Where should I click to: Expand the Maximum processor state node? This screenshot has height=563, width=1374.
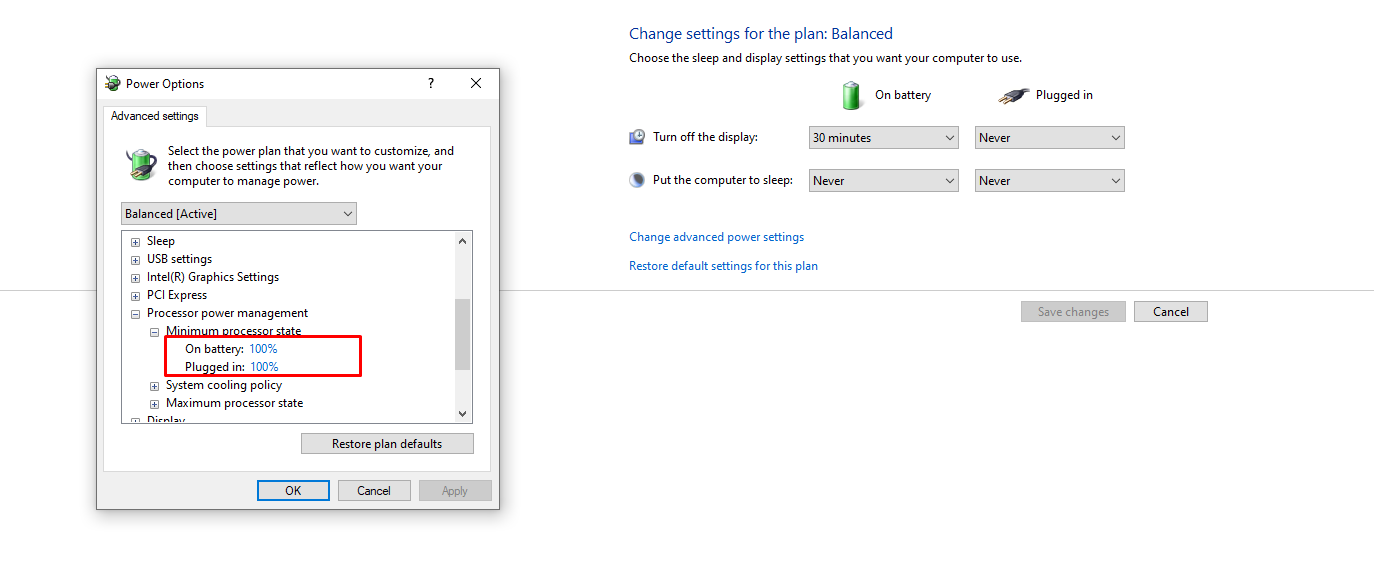154,404
